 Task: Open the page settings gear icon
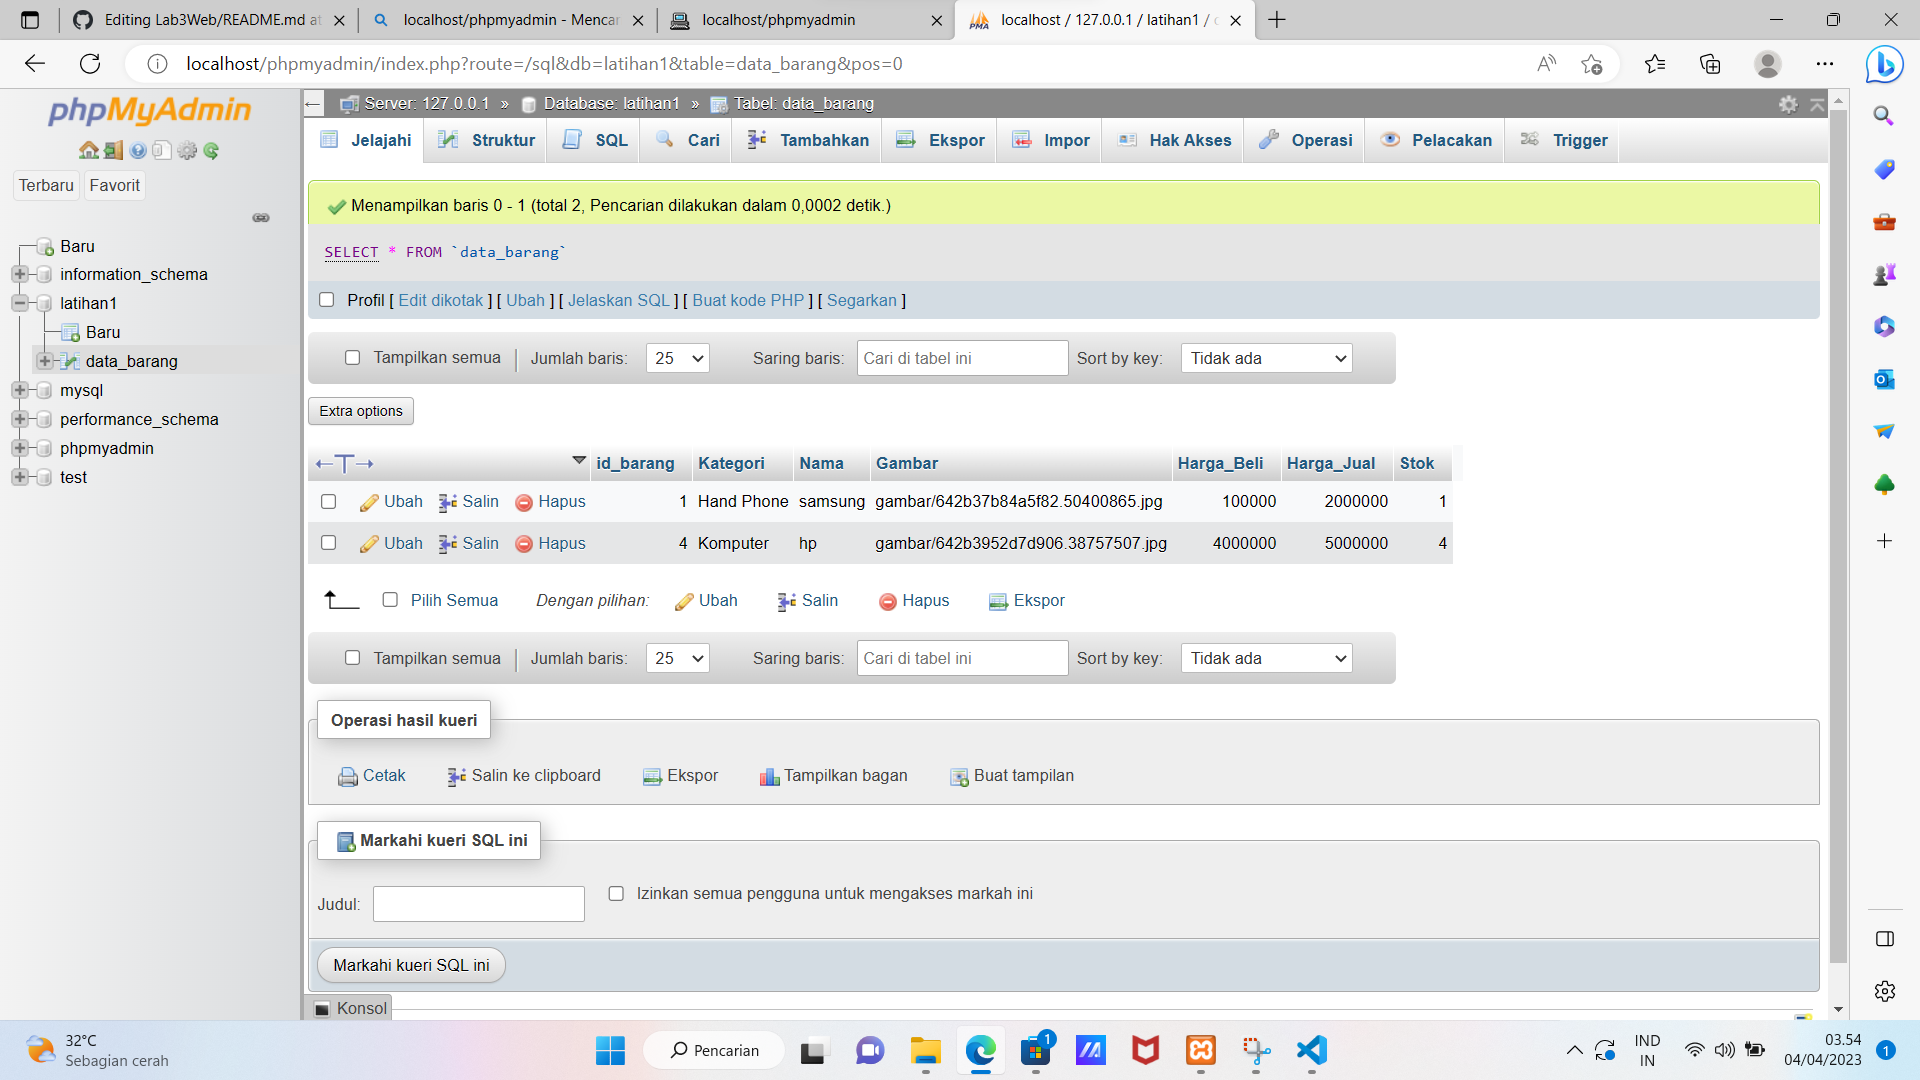coord(1788,104)
